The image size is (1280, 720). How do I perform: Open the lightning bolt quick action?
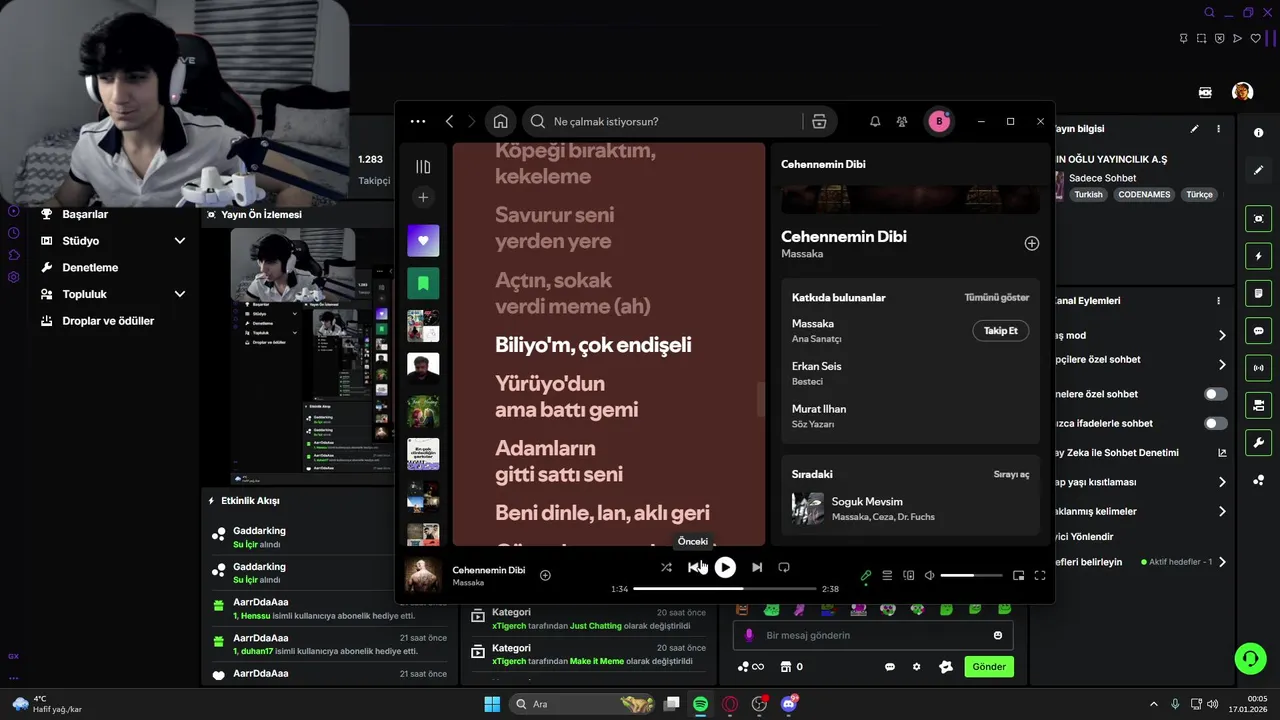(1258, 256)
